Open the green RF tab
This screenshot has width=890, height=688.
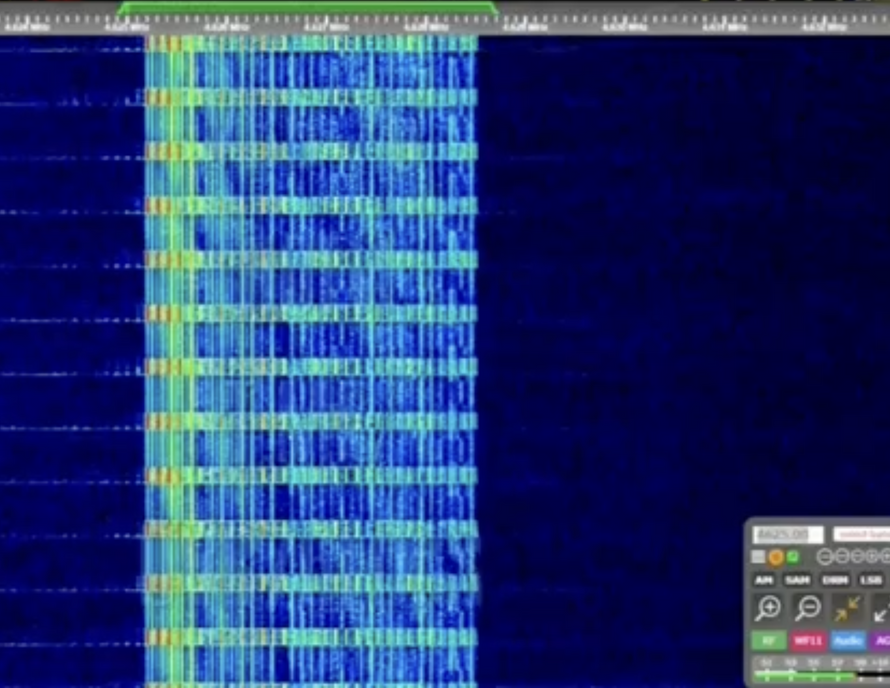768,640
